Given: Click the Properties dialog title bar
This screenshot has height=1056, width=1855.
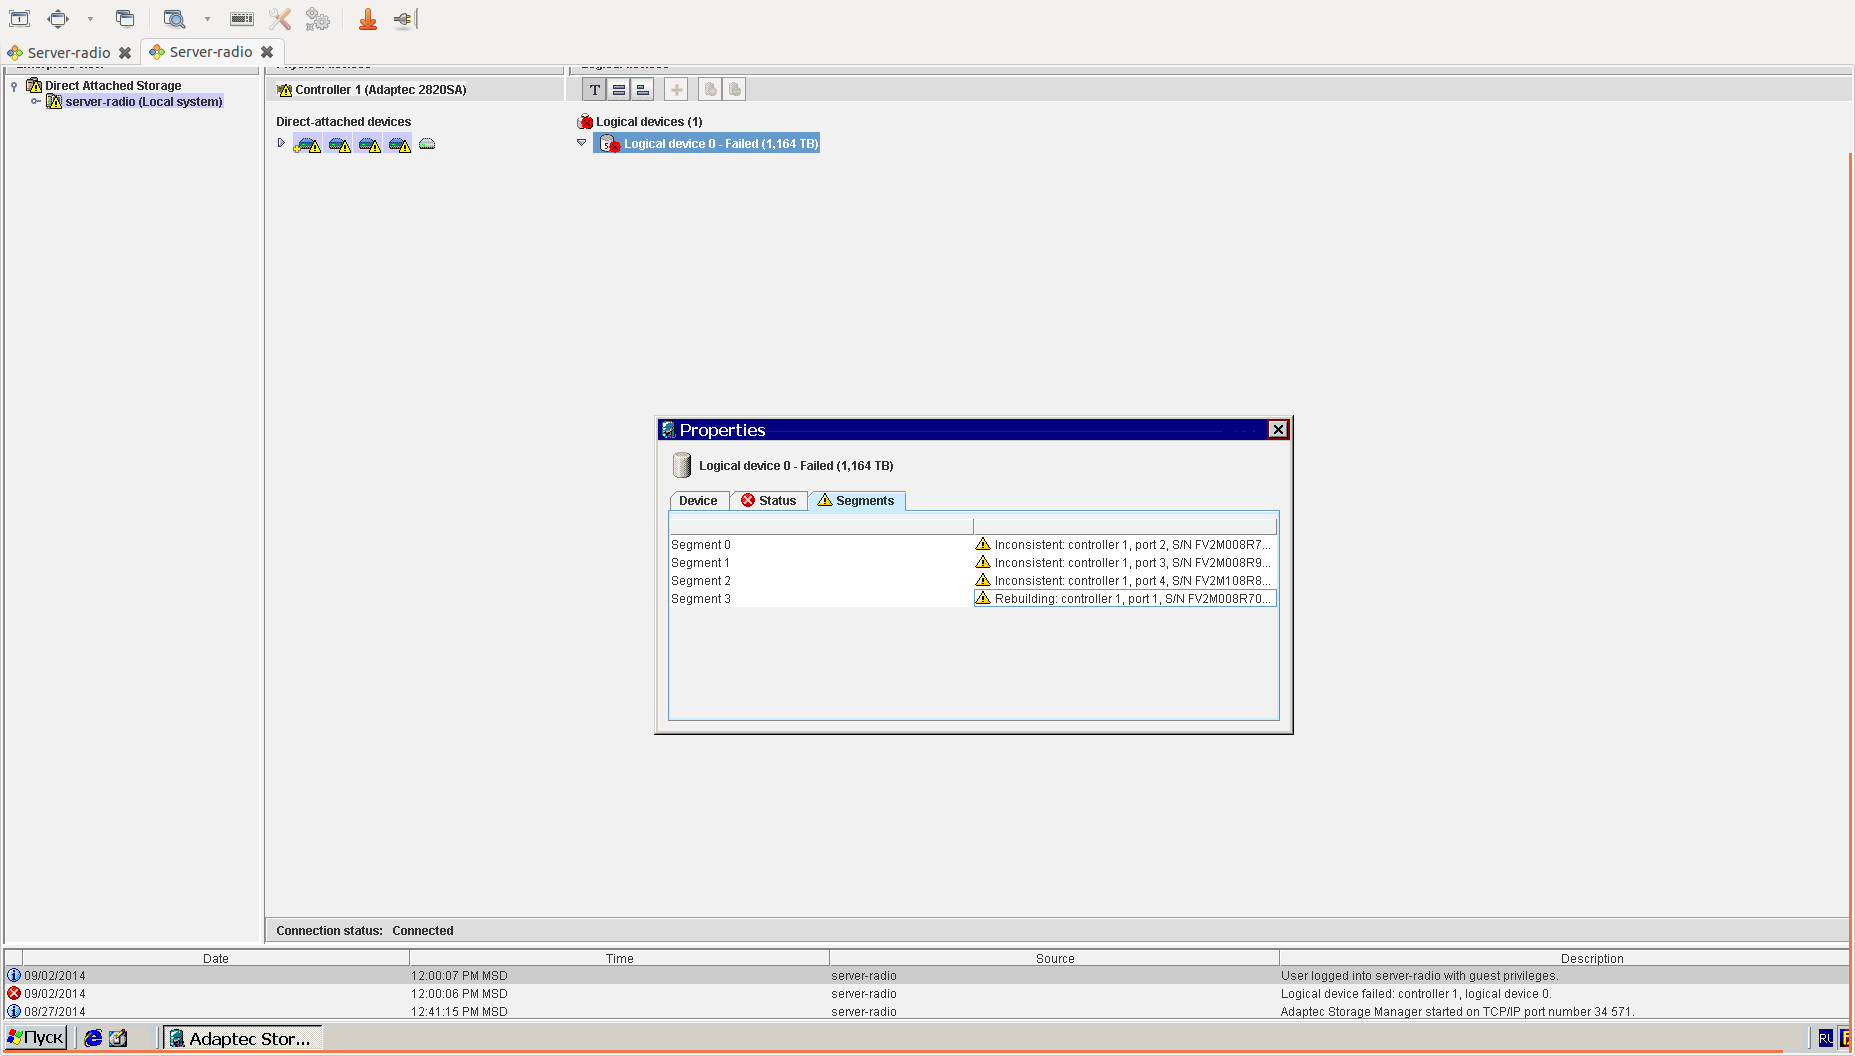Looking at the screenshot, I should 960,430.
